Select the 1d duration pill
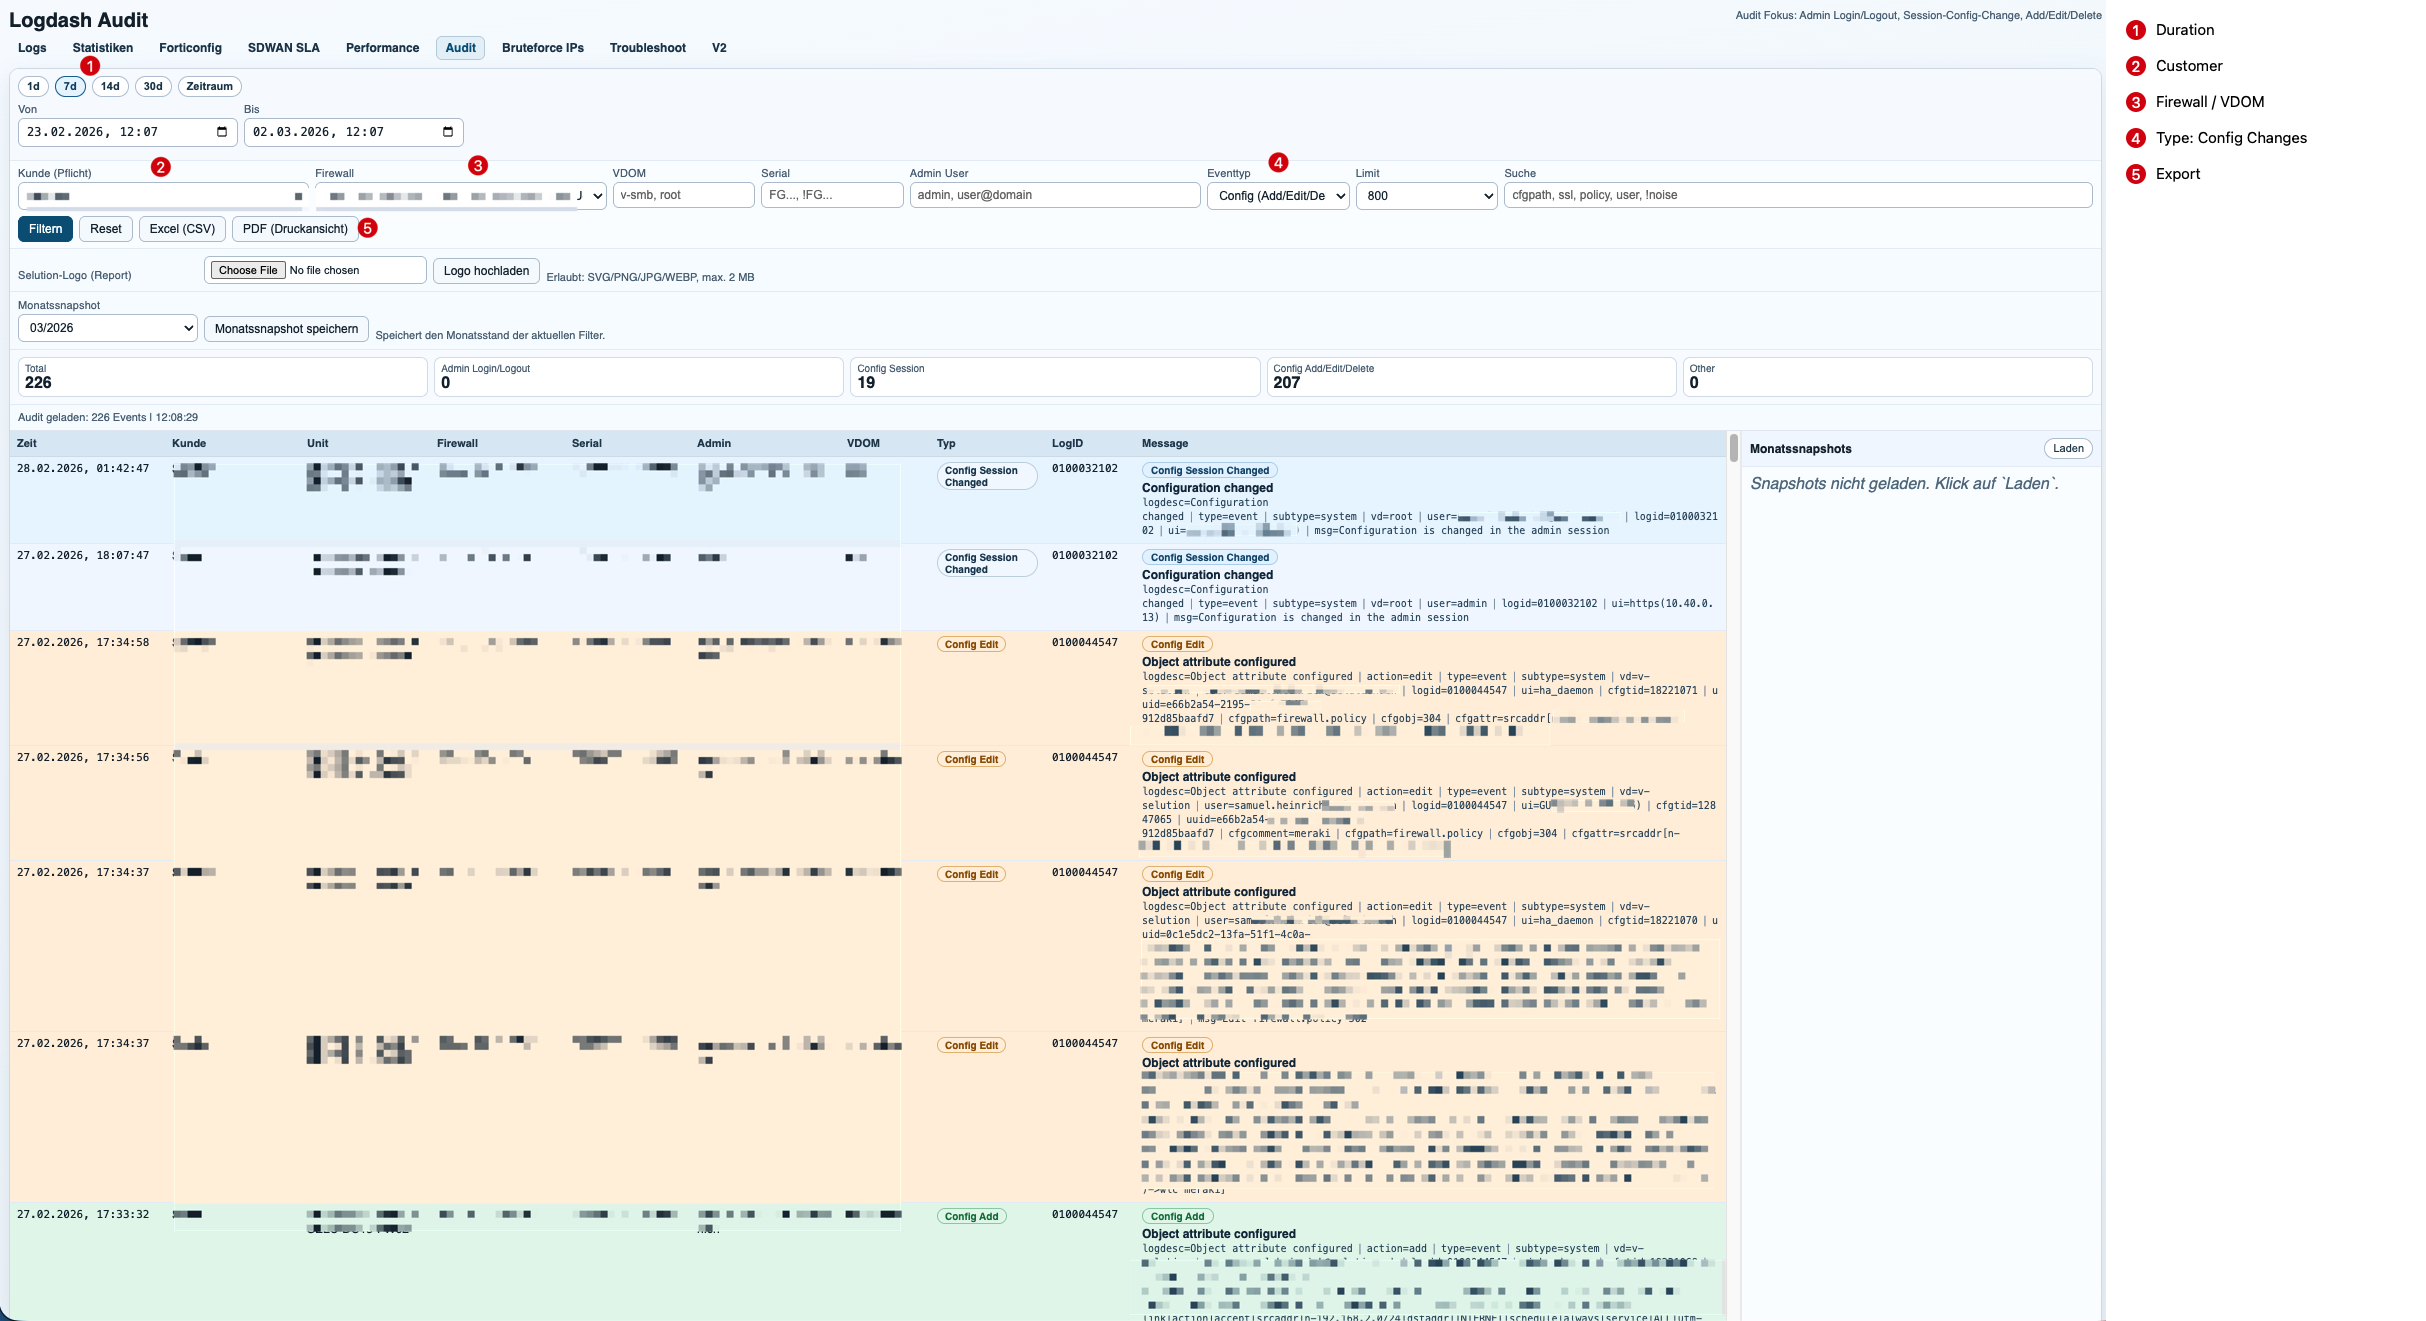Viewport: 2426px width, 1321px height. pyautogui.click(x=33, y=87)
